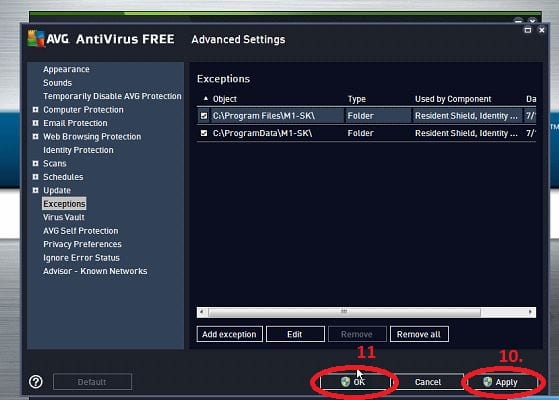Expand the Schedules tree node

35,177
